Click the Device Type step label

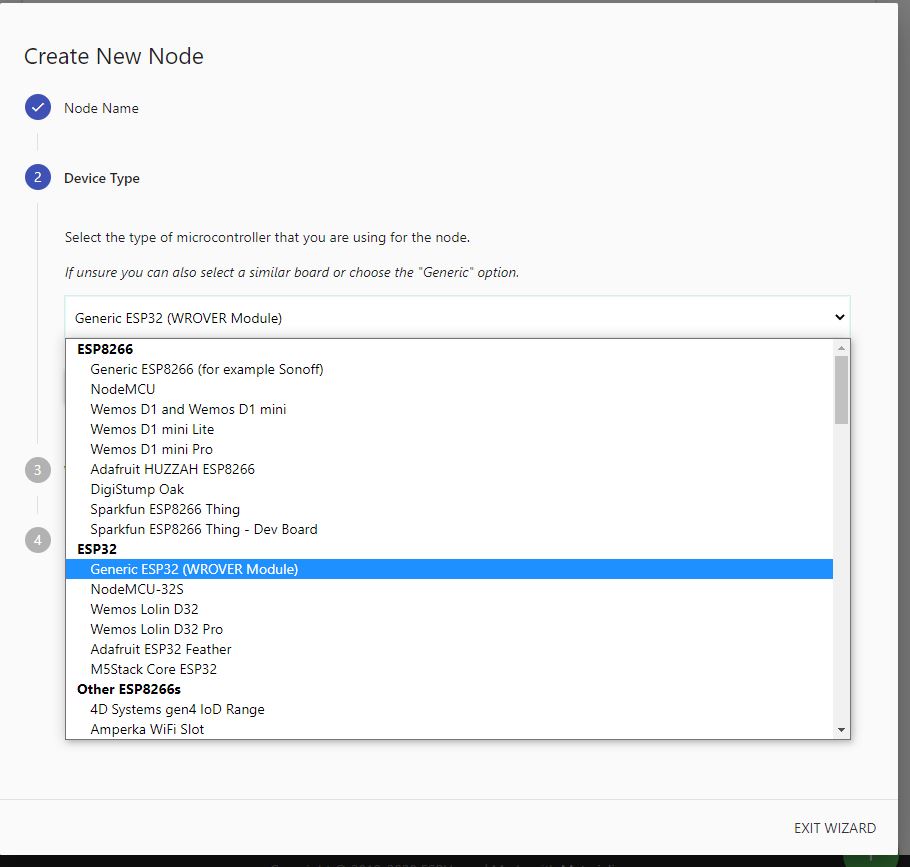[102, 178]
